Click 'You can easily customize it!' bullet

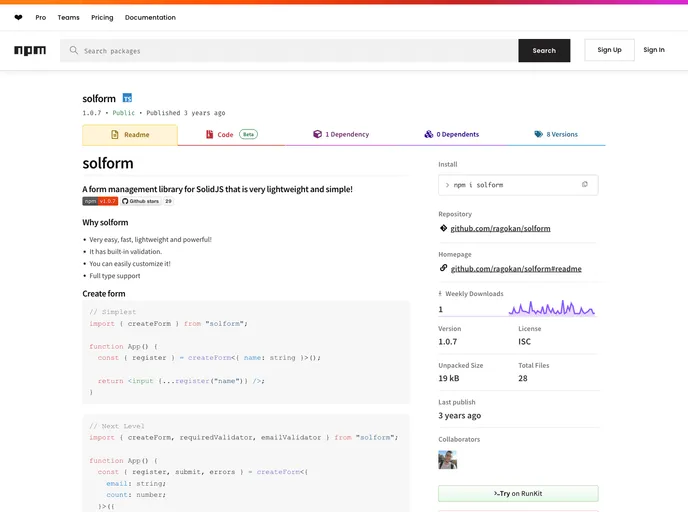pos(130,264)
